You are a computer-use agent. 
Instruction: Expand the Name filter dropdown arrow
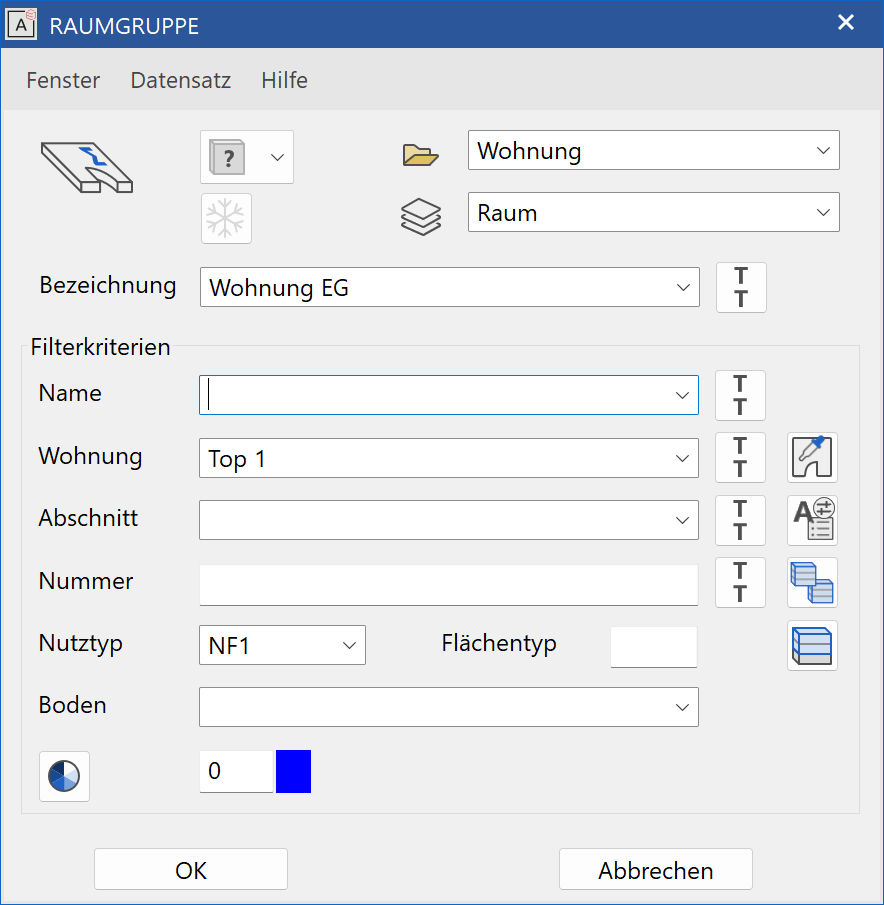tap(682, 395)
